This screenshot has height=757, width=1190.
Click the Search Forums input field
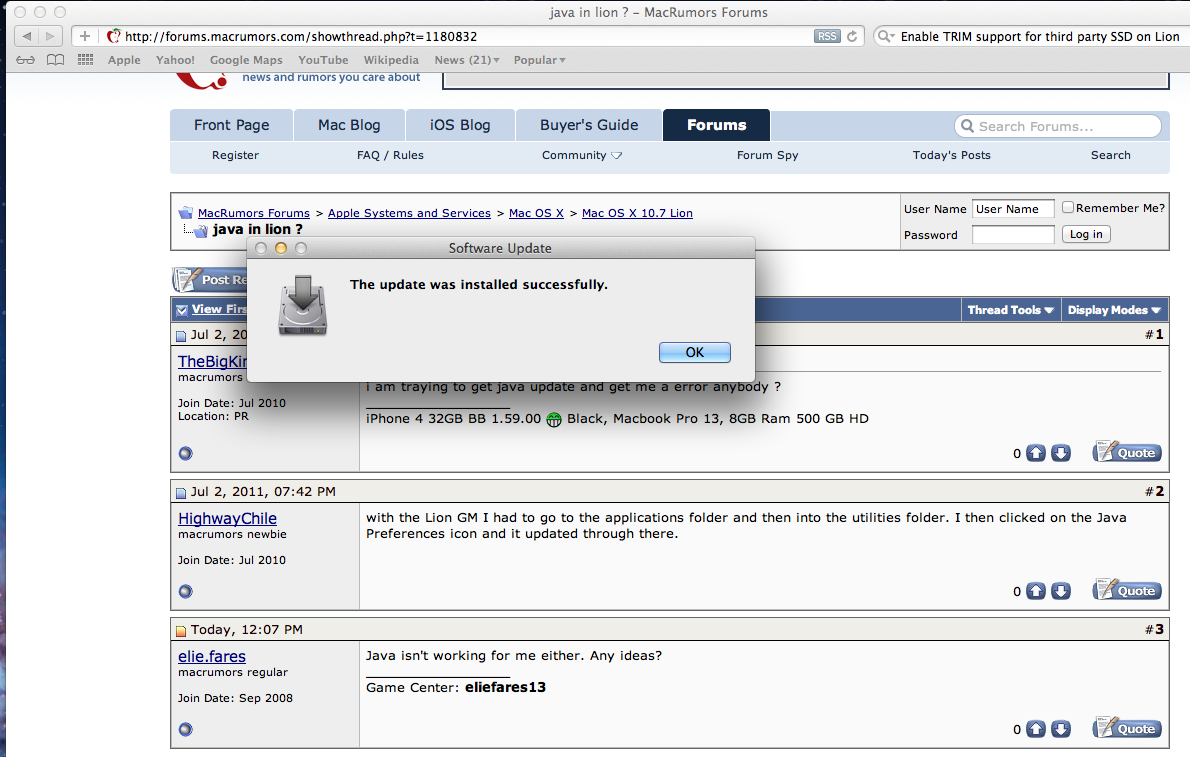pos(1058,126)
